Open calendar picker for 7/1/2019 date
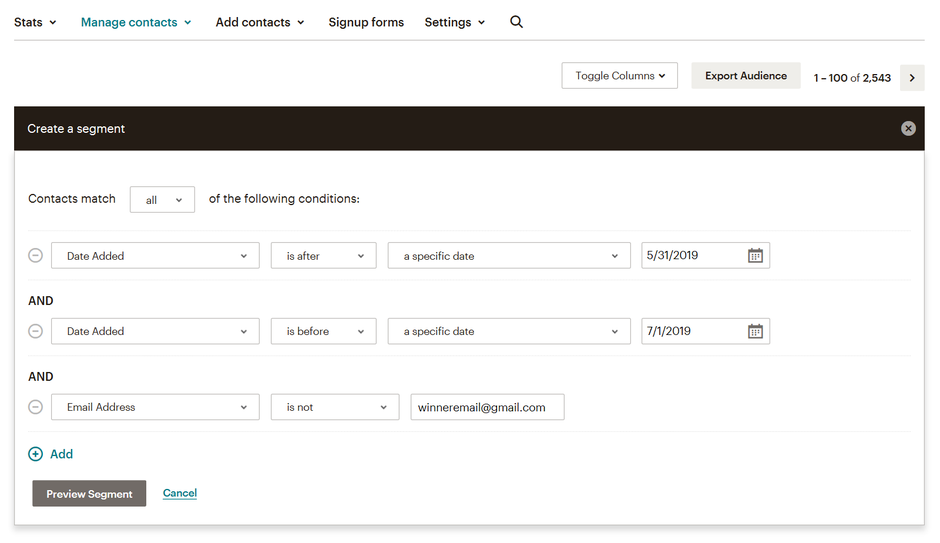The width and height of the screenshot is (940, 543). coord(755,331)
